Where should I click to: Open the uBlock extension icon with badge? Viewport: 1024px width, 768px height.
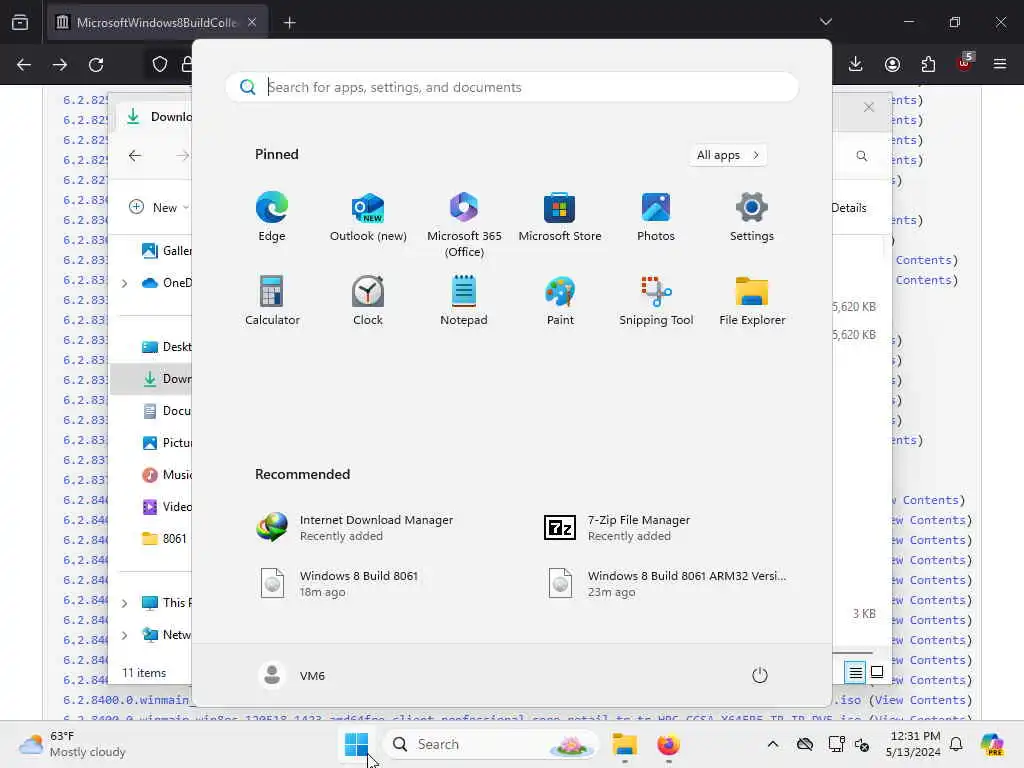point(964,63)
